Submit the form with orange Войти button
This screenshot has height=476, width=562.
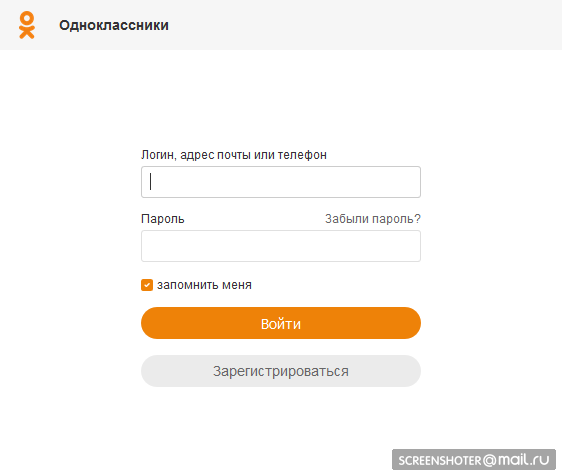tap(281, 323)
